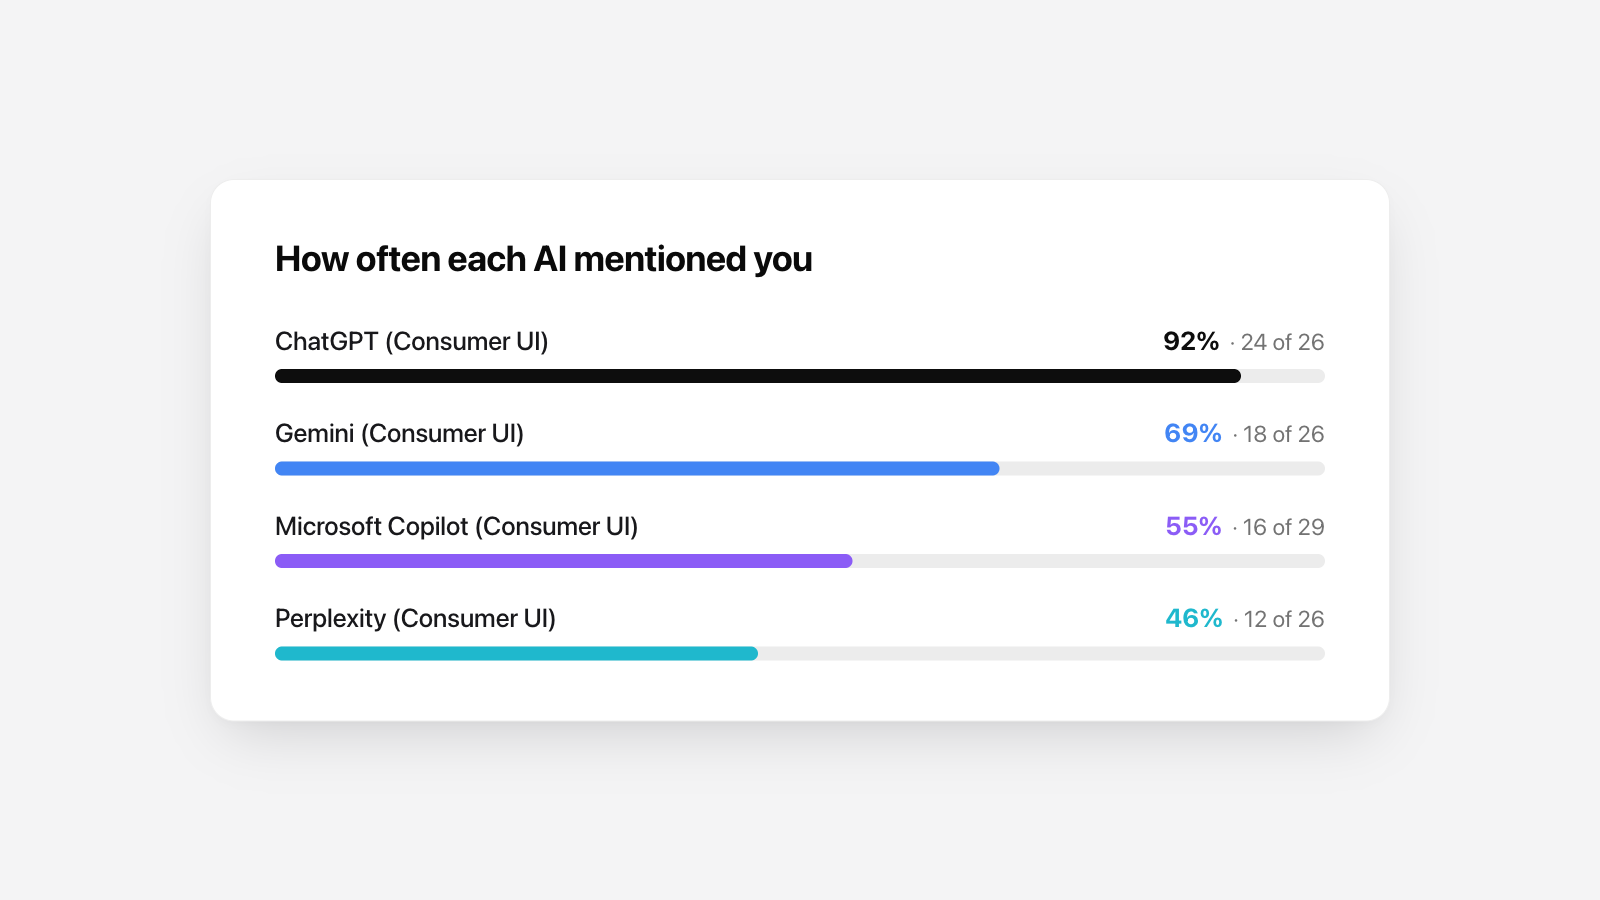This screenshot has width=1600, height=900.
Task: Select the ChatGPT (Consumer UI) label
Action: point(412,342)
